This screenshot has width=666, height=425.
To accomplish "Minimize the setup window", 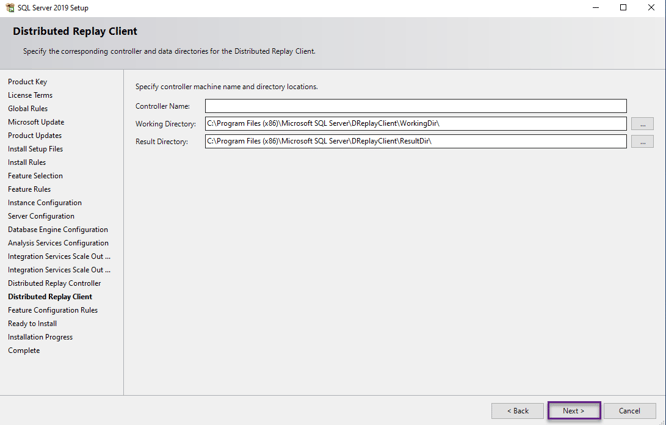I will (595, 8).
